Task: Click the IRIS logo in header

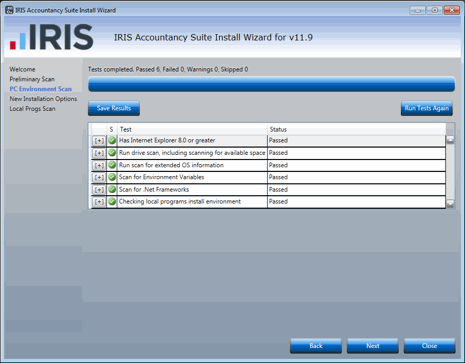Action: [x=52, y=37]
